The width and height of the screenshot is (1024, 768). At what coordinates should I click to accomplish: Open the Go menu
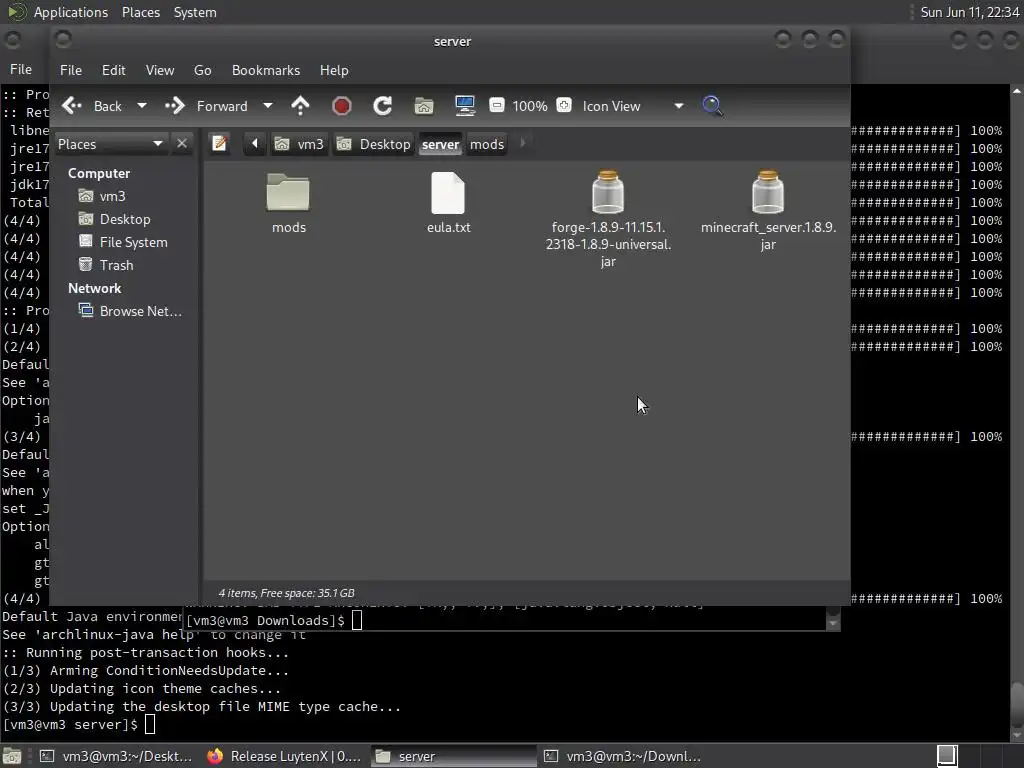pyautogui.click(x=202, y=70)
